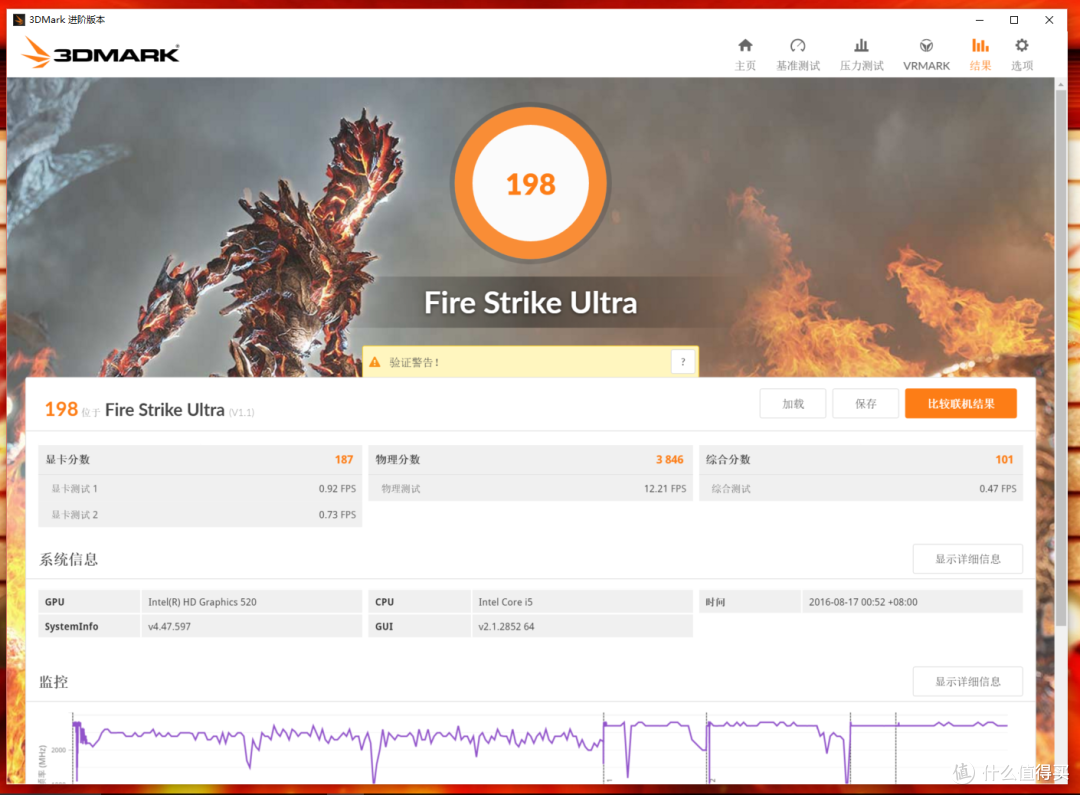The width and height of the screenshot is (1080, 795).
Task: Click the 保存 (save) button
Action: [866, 404]
